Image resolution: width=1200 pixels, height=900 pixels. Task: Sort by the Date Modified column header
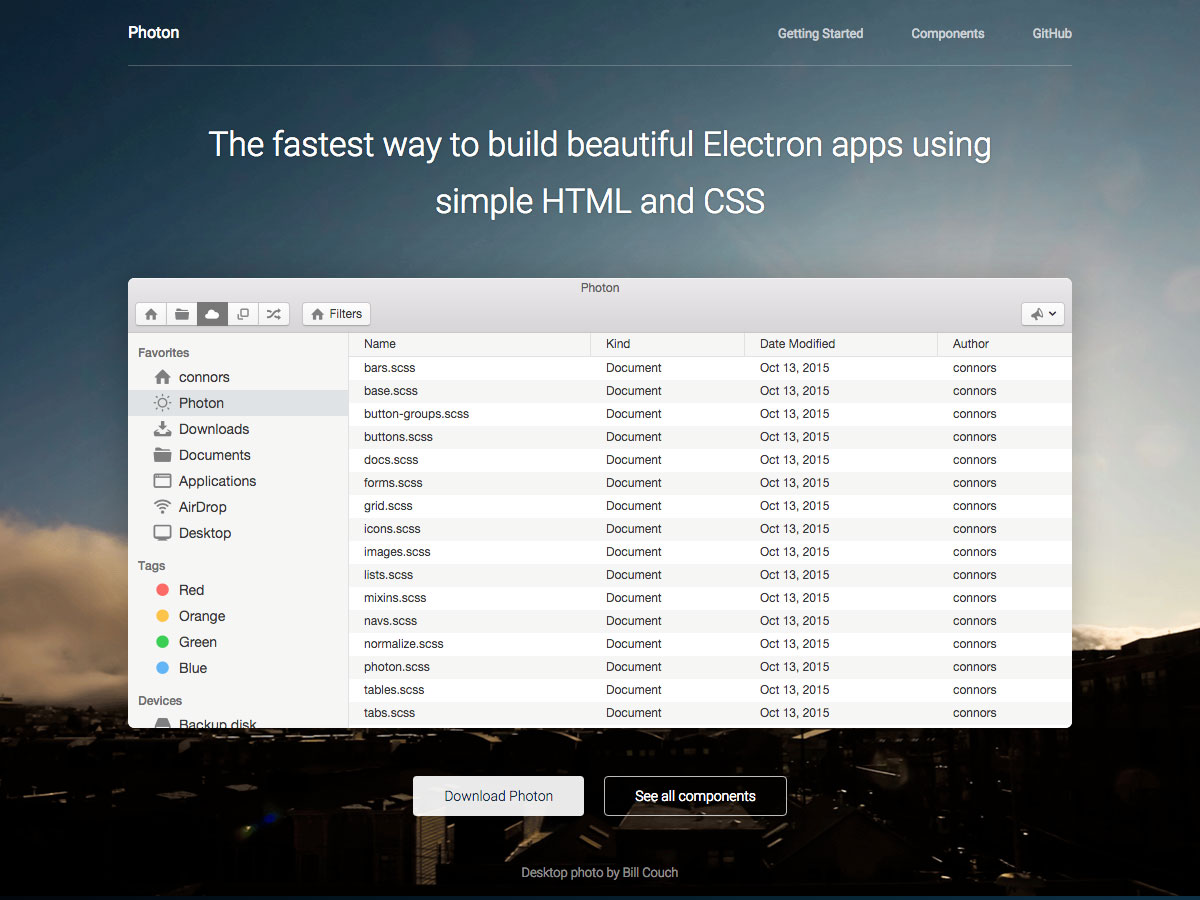(x=842, y=344)
